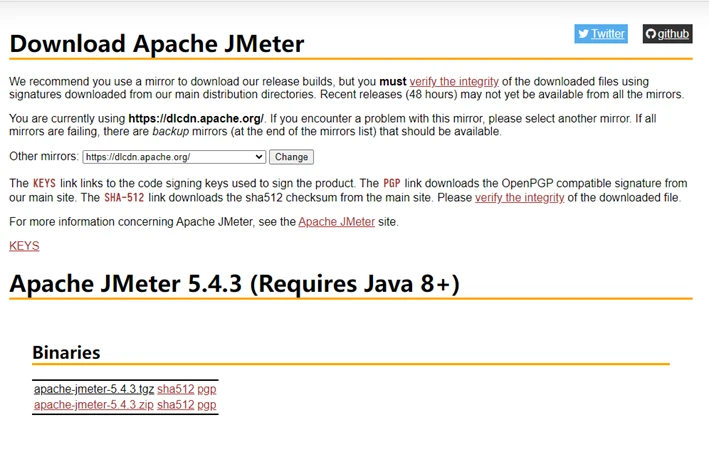Click the mirror selector's dropdown arrow
Image resolution: width=709 pixels, height=457 pixels.
click(260, 157)
